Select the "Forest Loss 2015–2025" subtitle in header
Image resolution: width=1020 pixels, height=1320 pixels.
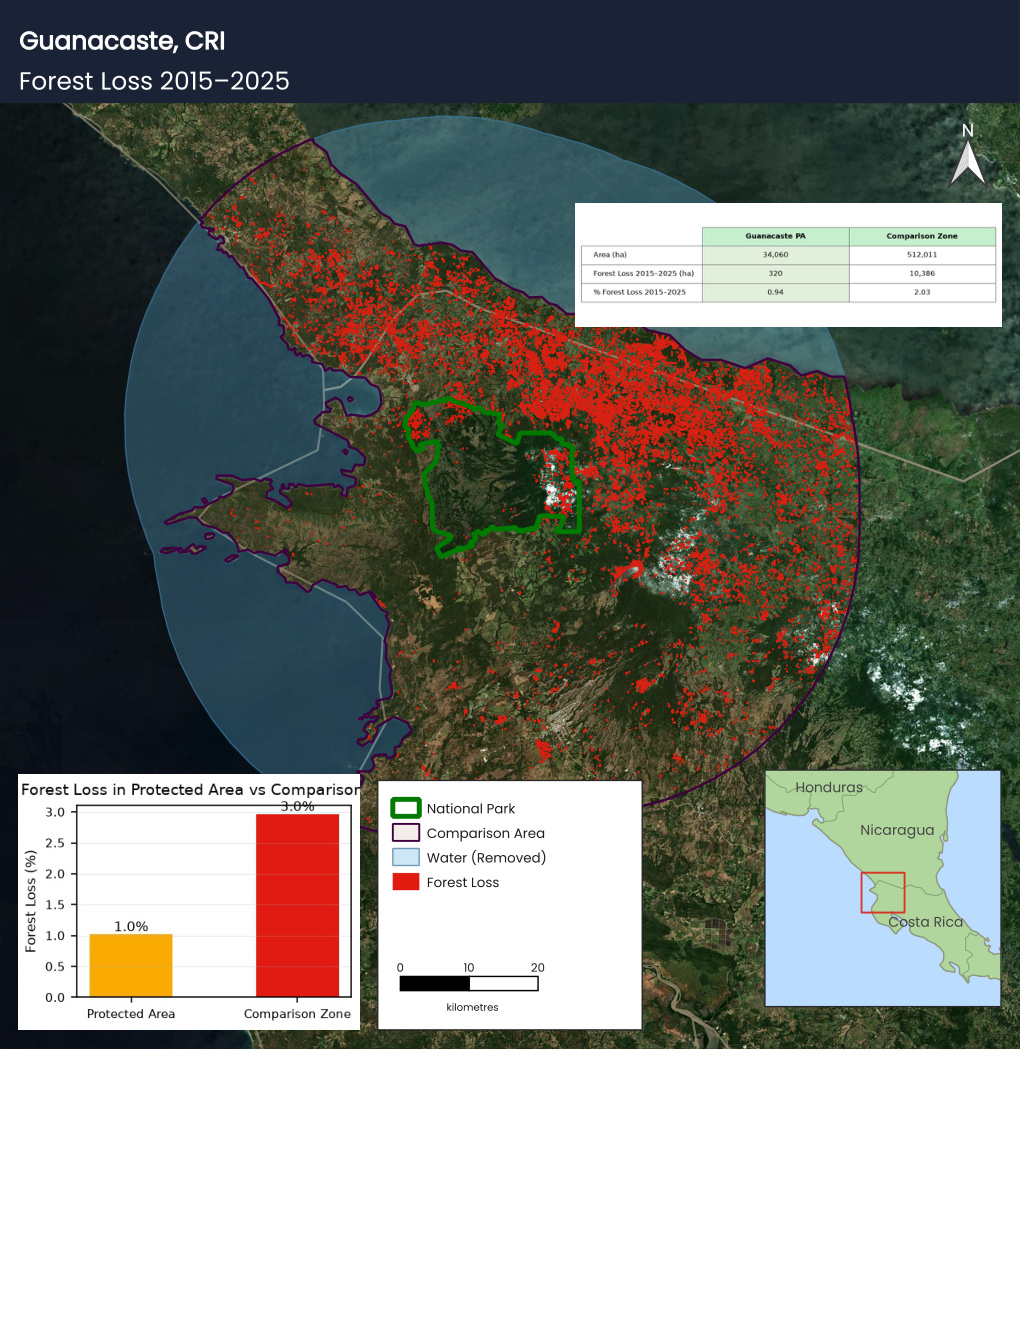(x=154, y=81)
